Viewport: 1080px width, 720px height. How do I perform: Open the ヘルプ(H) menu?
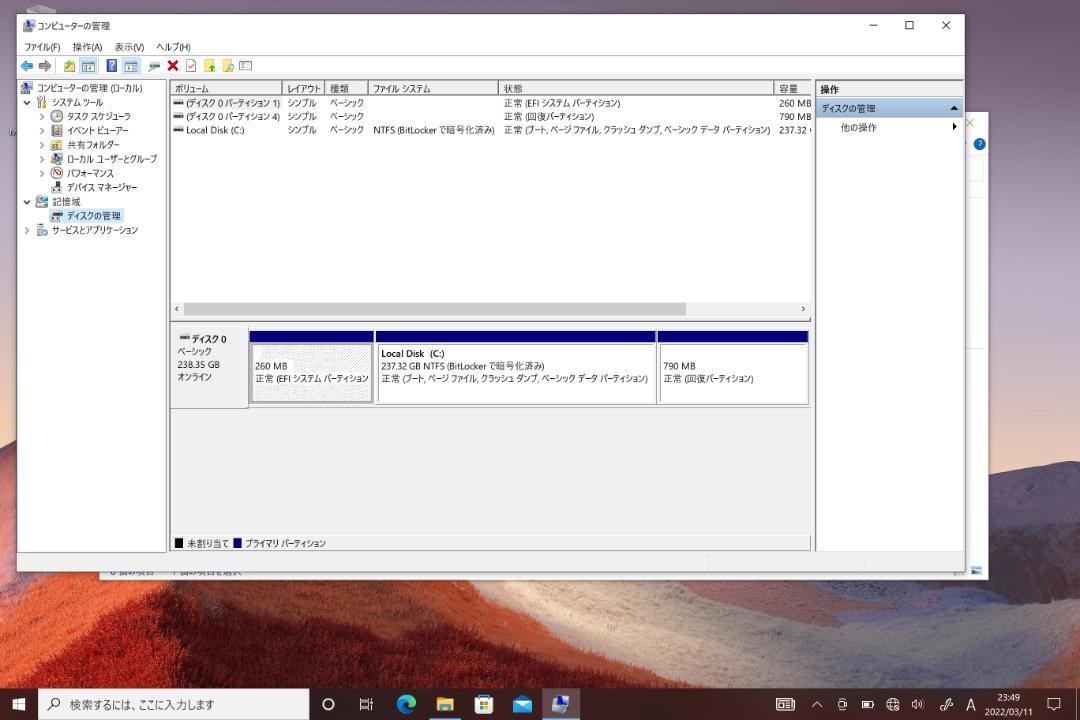click(173, 47)
